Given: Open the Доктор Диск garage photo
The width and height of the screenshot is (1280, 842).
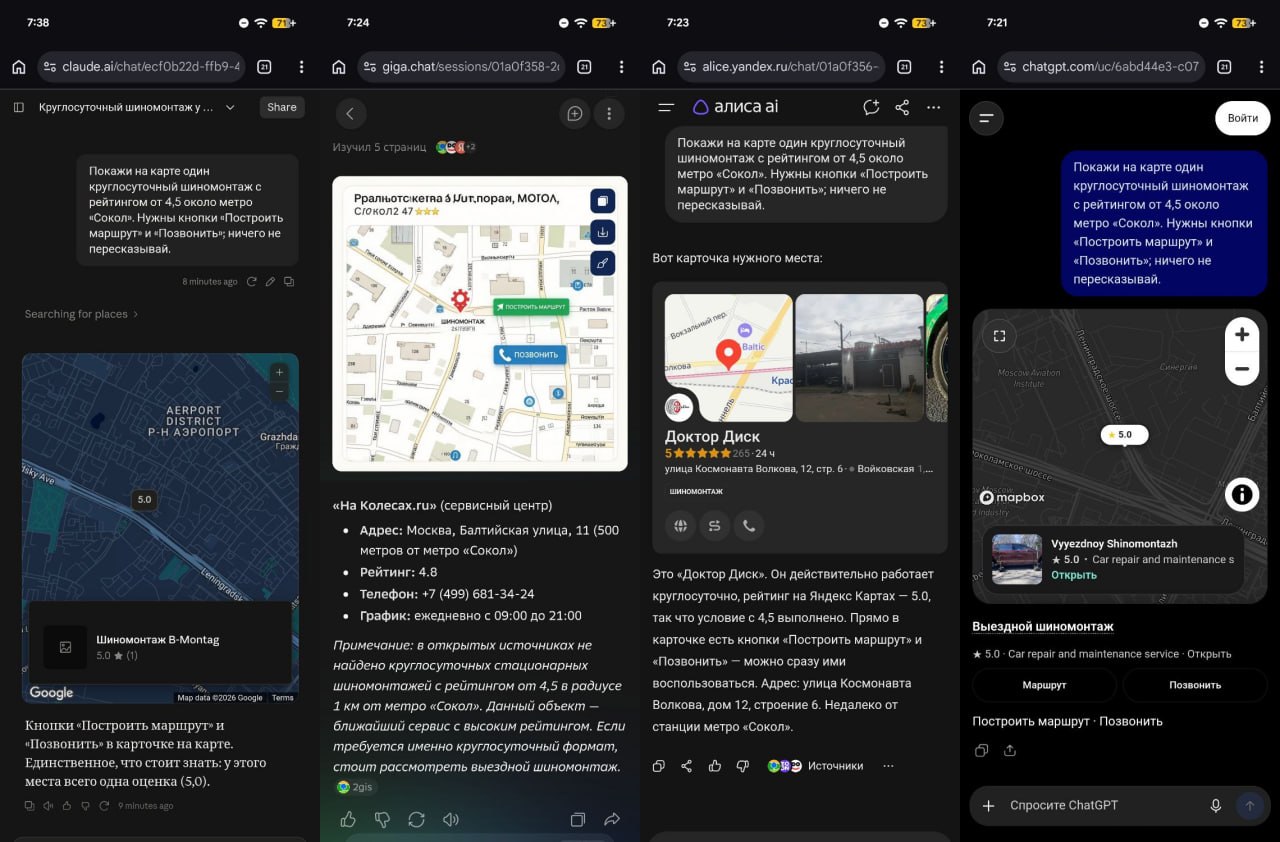Looking at the screenshot, I should pyautogui.click(x=859, y=357).
